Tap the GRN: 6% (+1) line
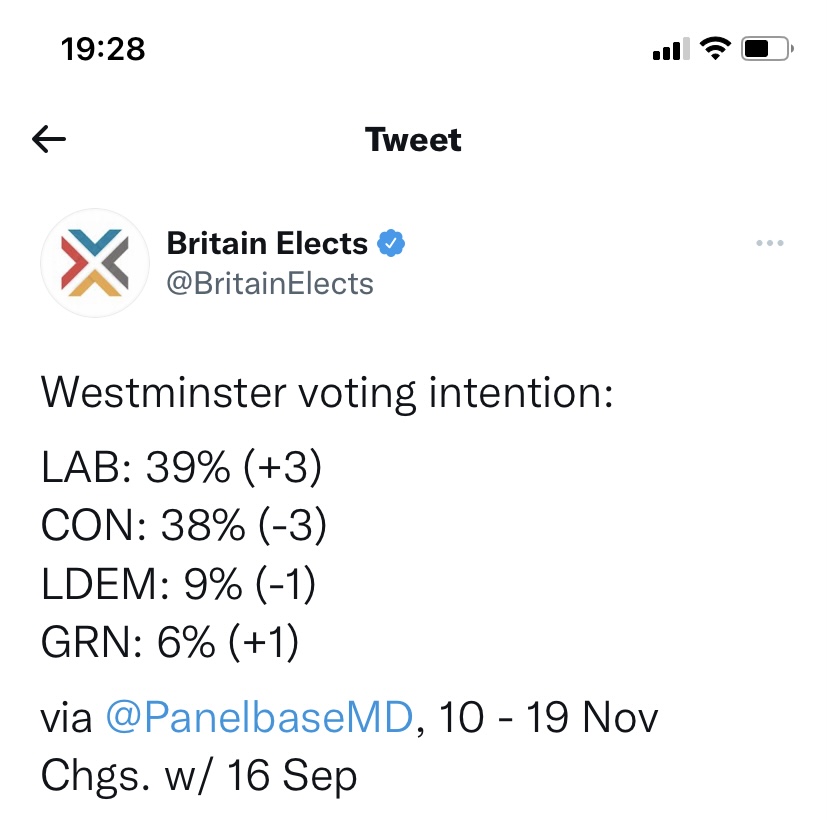Image resolution: width=827 pixels, height=820 pixels. tap(170, 642)
